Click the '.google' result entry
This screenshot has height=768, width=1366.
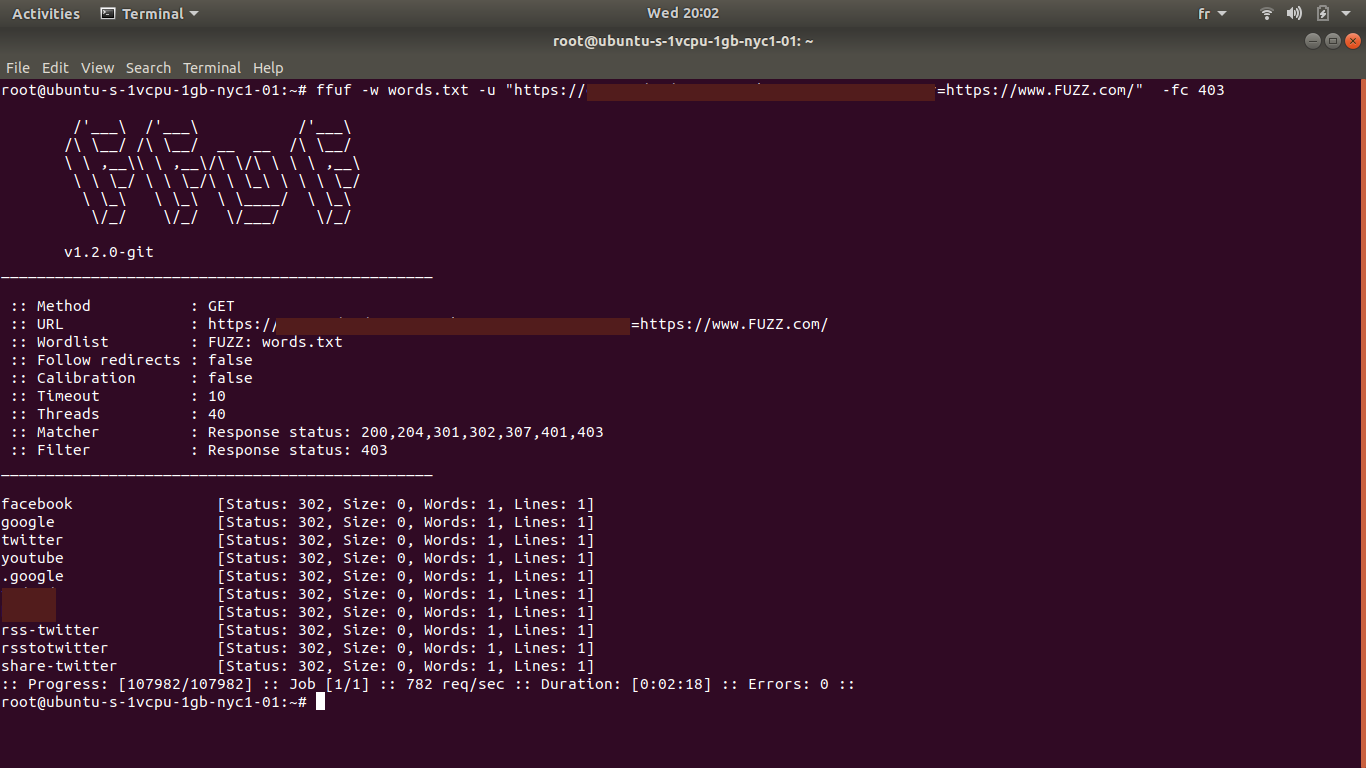32,576
